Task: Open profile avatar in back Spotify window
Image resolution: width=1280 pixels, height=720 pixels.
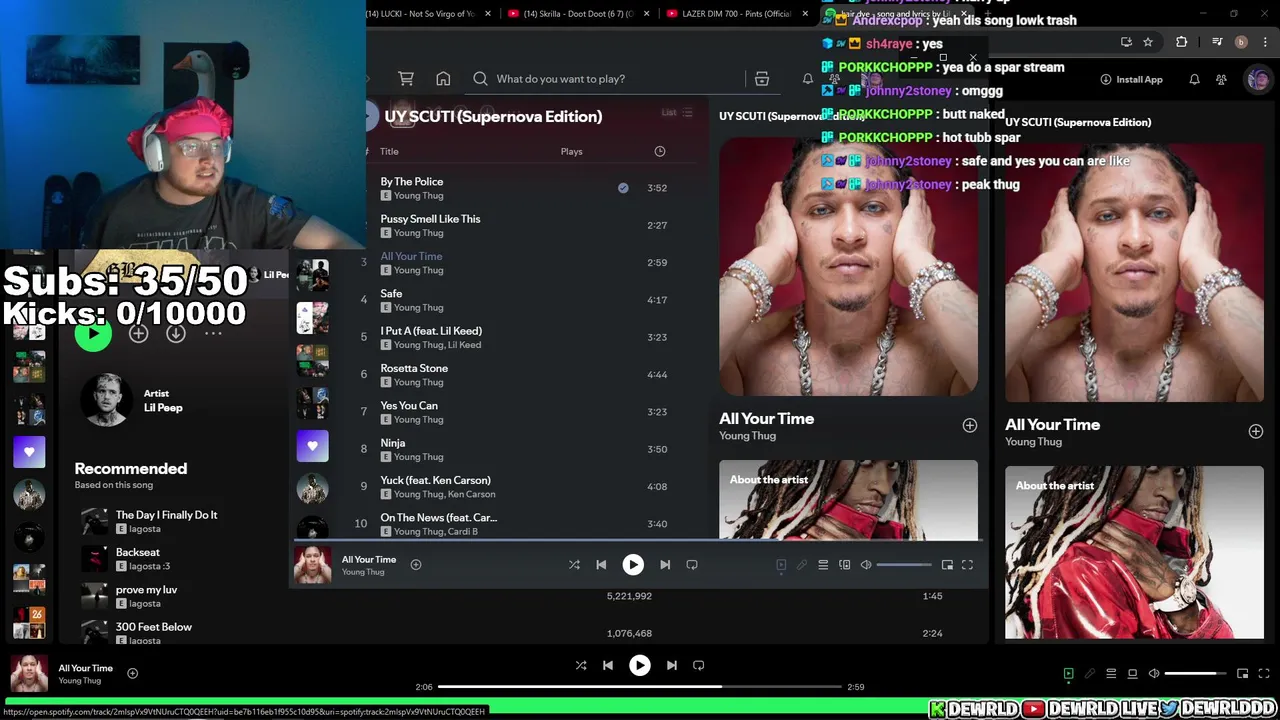Action: coord(1257,79)
